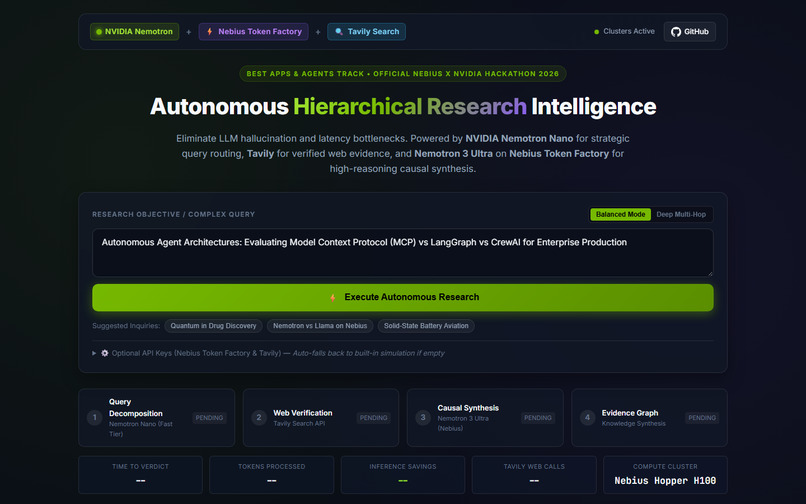
Task: Click the Tokens Processed stat card
Action: pyautogui.click(x=271, y=475)
